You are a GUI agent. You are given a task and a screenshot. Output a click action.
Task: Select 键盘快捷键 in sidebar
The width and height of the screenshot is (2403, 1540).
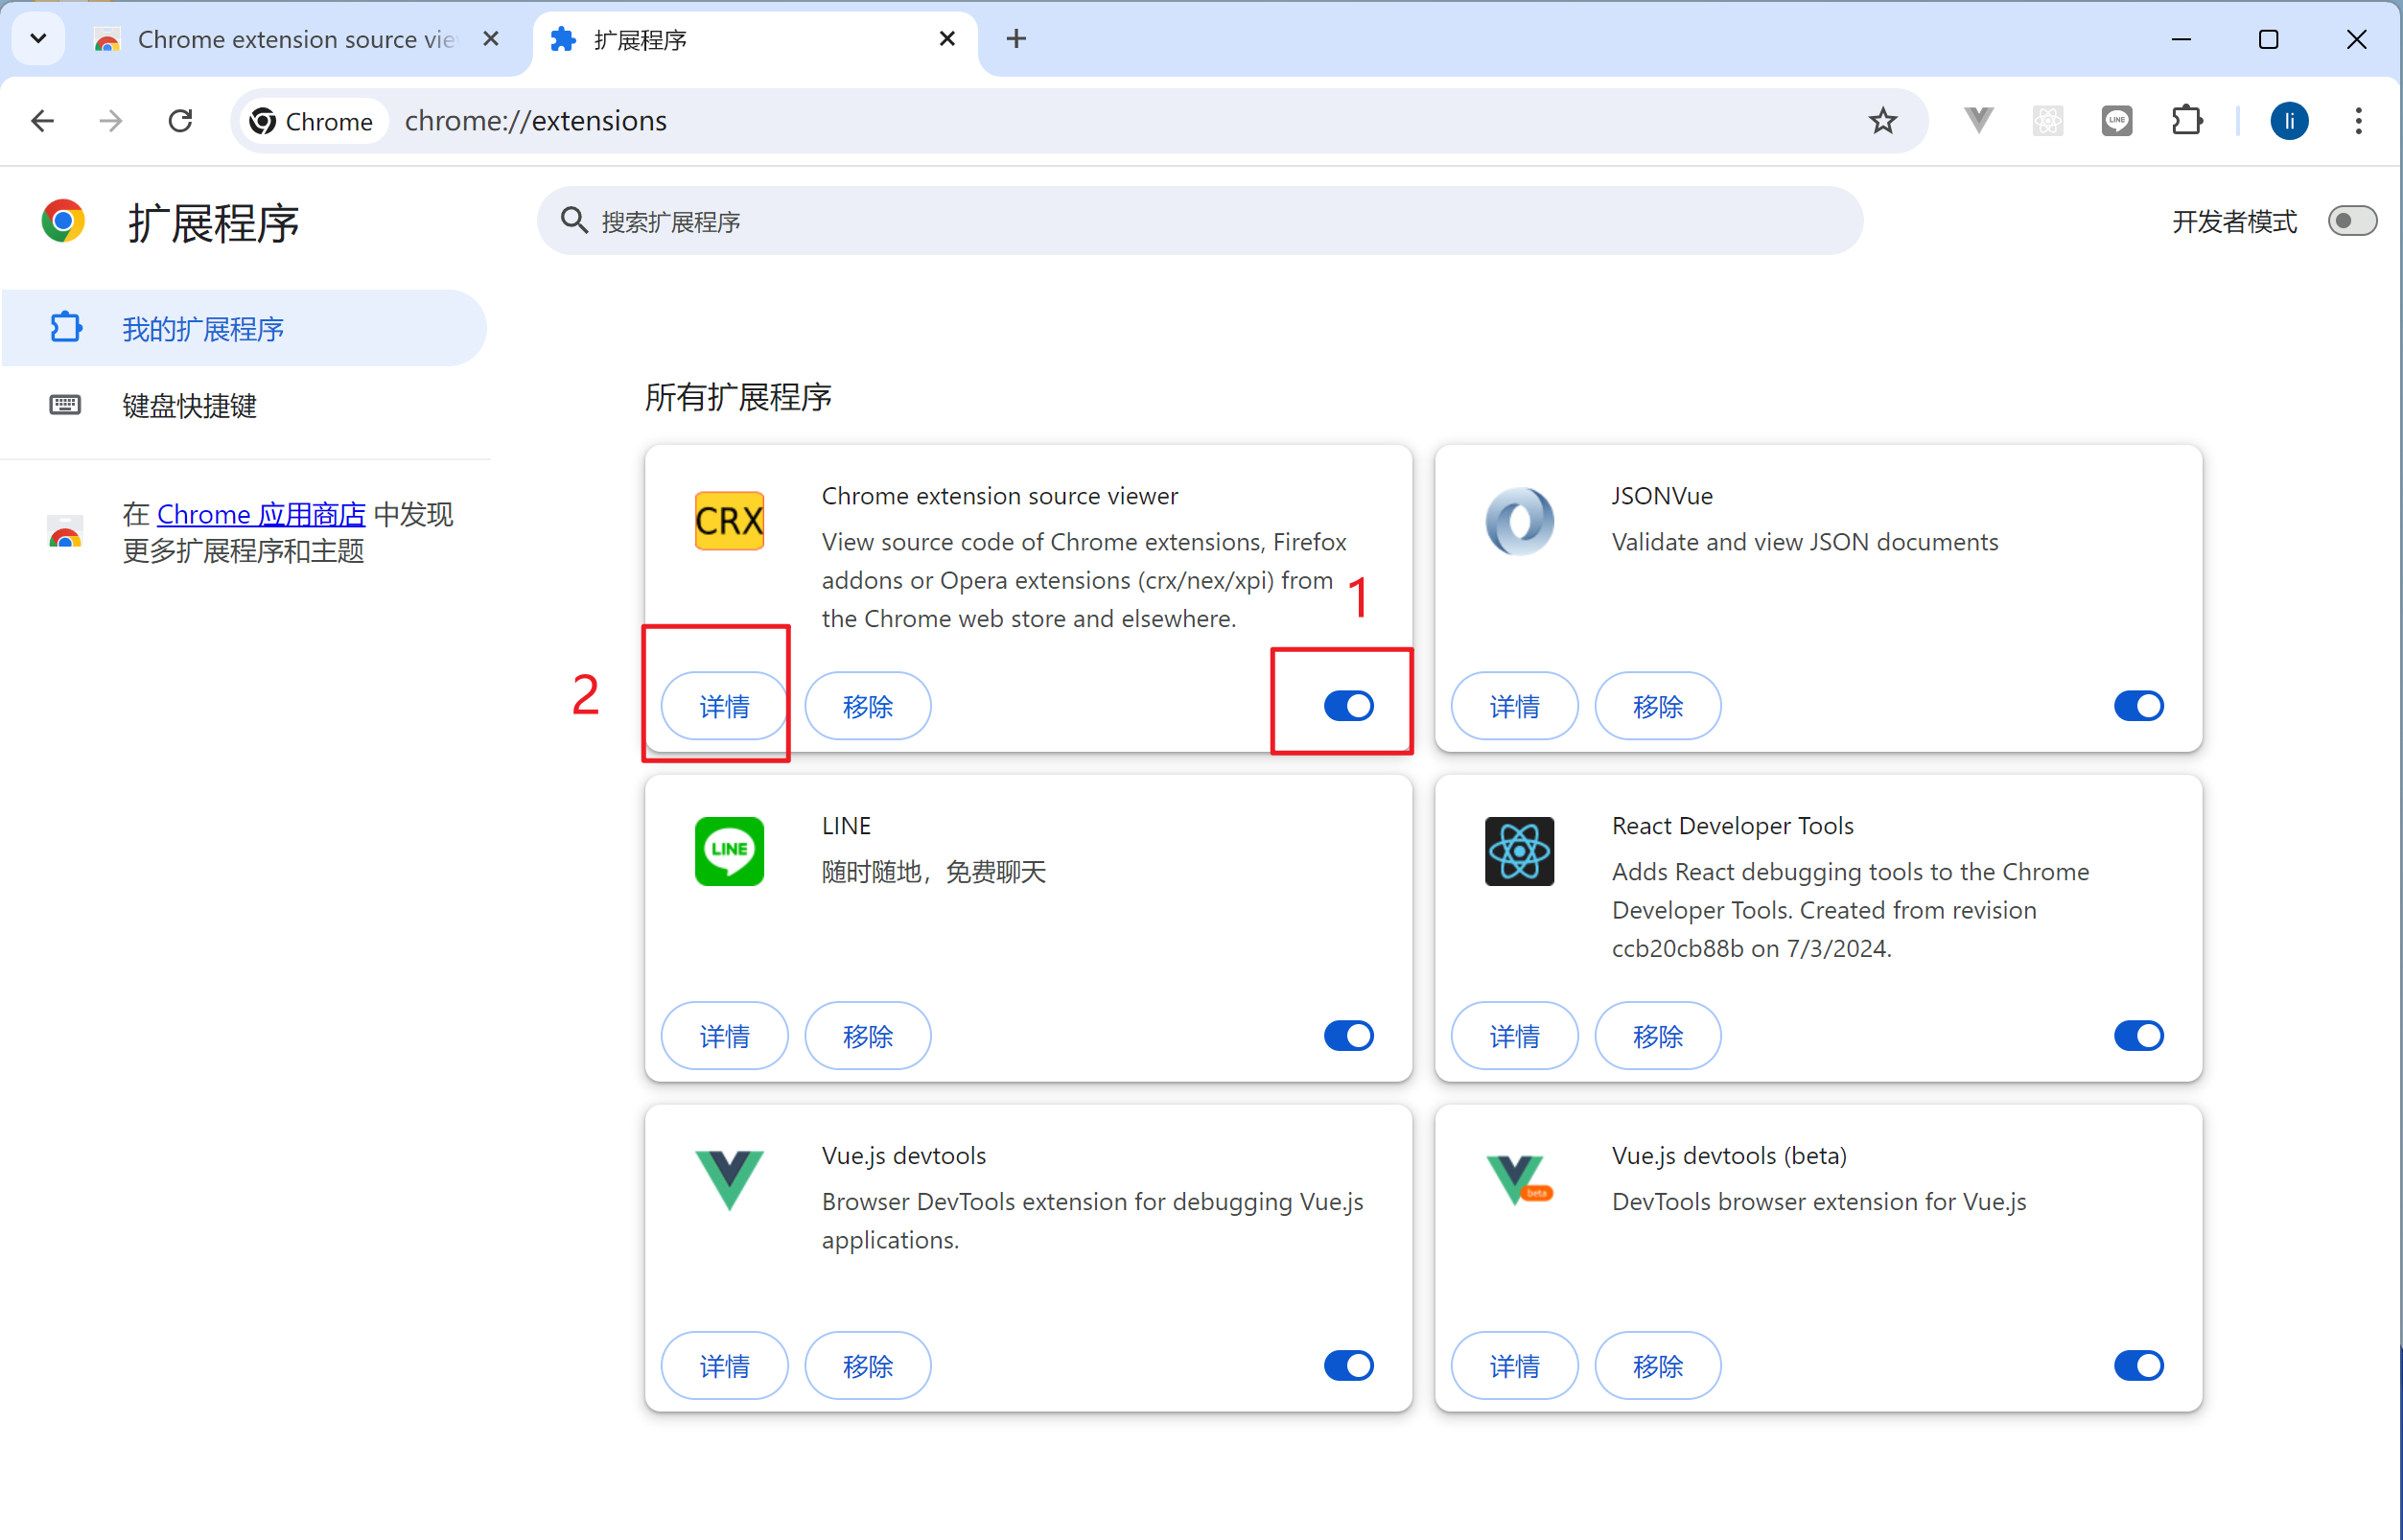pos(244,405)
